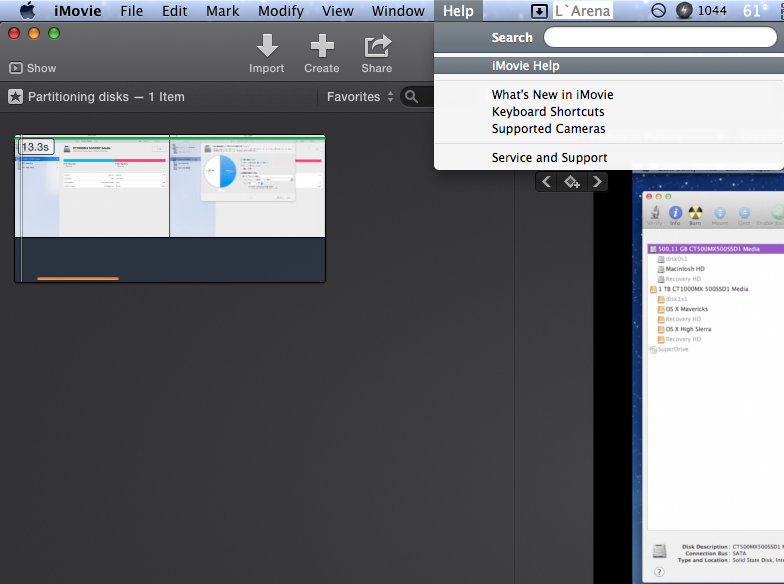Click L`Arena in the menu bar
Screen dimensions: 784x584
[582, 10]
